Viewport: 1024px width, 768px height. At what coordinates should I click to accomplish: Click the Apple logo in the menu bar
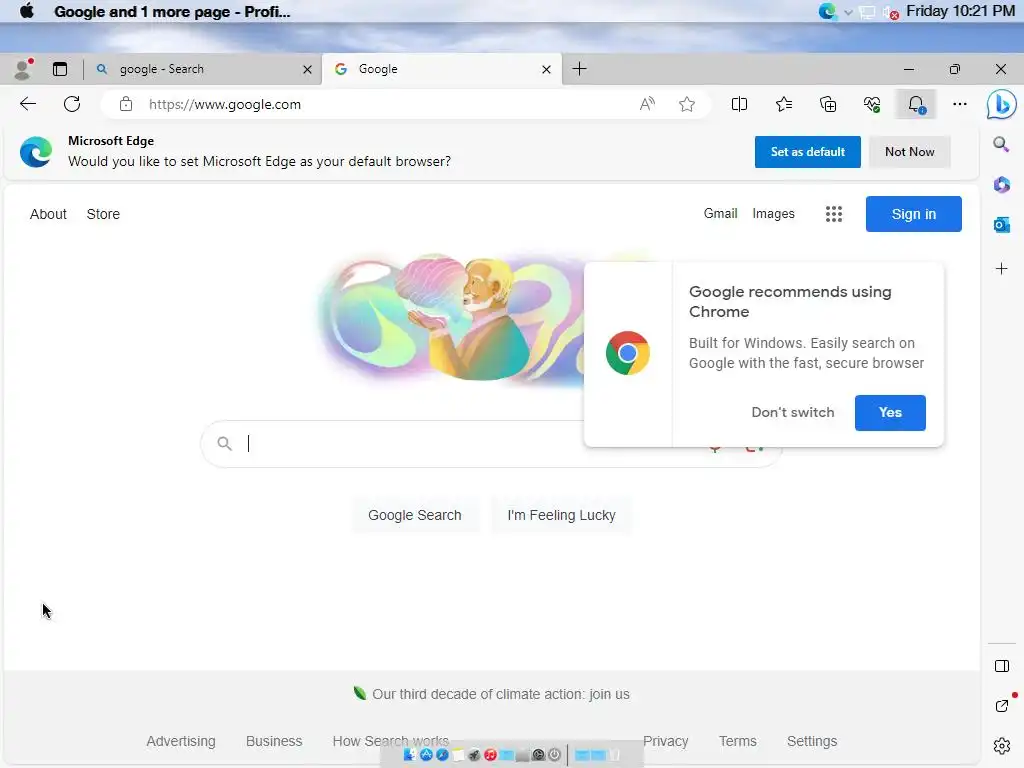click(27, 11)
